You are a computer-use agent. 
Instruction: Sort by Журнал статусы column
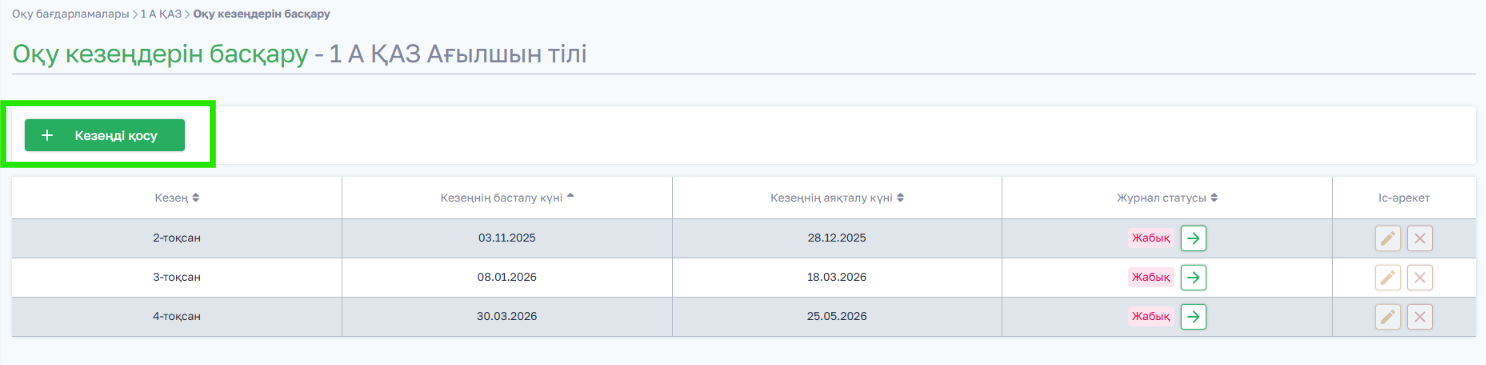(x=1167, y=198)
